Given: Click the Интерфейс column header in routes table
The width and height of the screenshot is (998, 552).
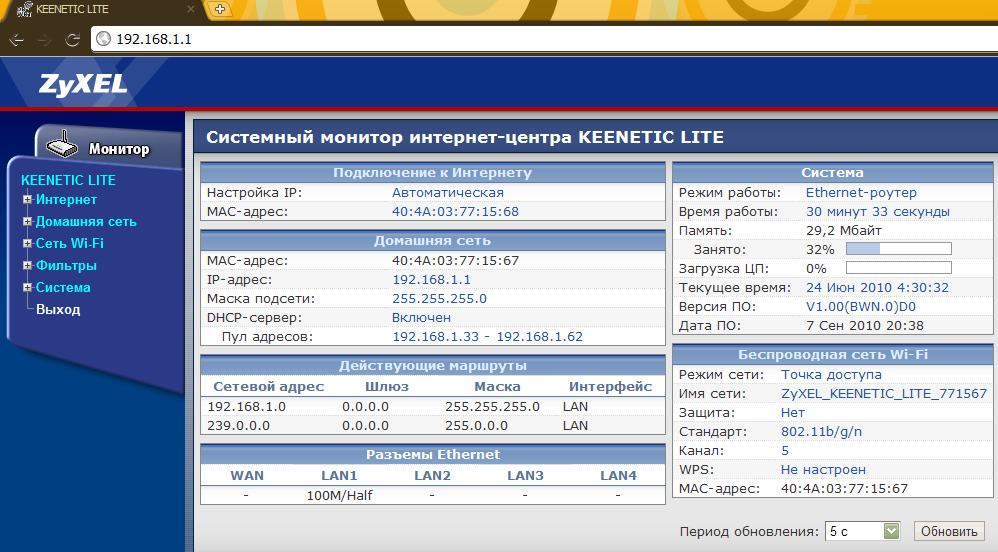Looking at the screenshot, I should (x=610, y=386).
